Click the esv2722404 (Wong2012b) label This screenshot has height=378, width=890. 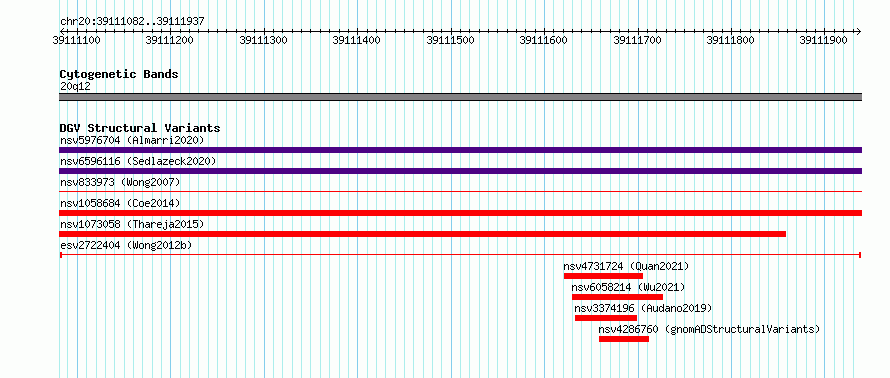[x=126, y=245]
